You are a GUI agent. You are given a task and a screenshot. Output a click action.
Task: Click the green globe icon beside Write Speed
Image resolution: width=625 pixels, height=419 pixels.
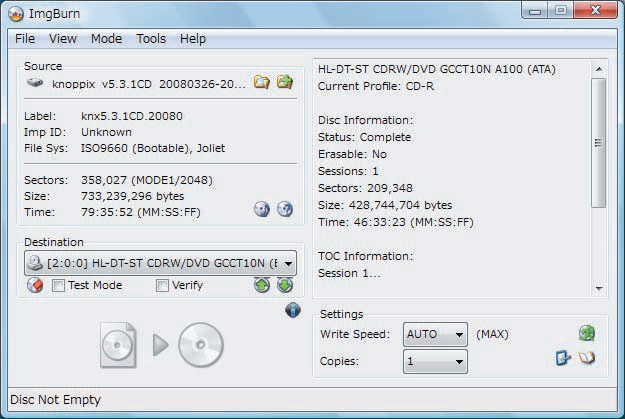tap(587, 333)
